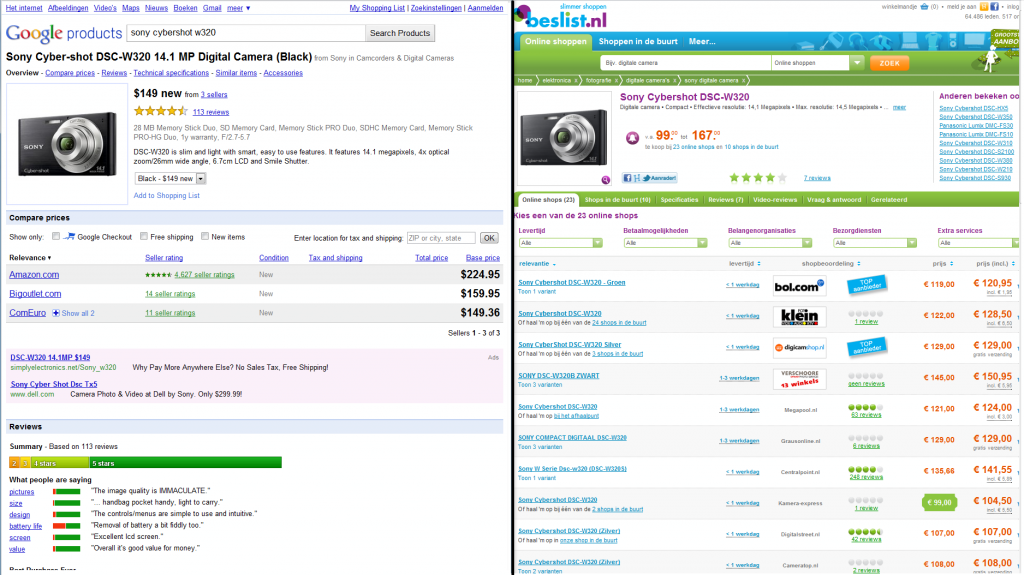Switch to the Specificaties tab
The height and width of the screenshot is (575, 1024).
pyautogui.click(x=679, y=200)
